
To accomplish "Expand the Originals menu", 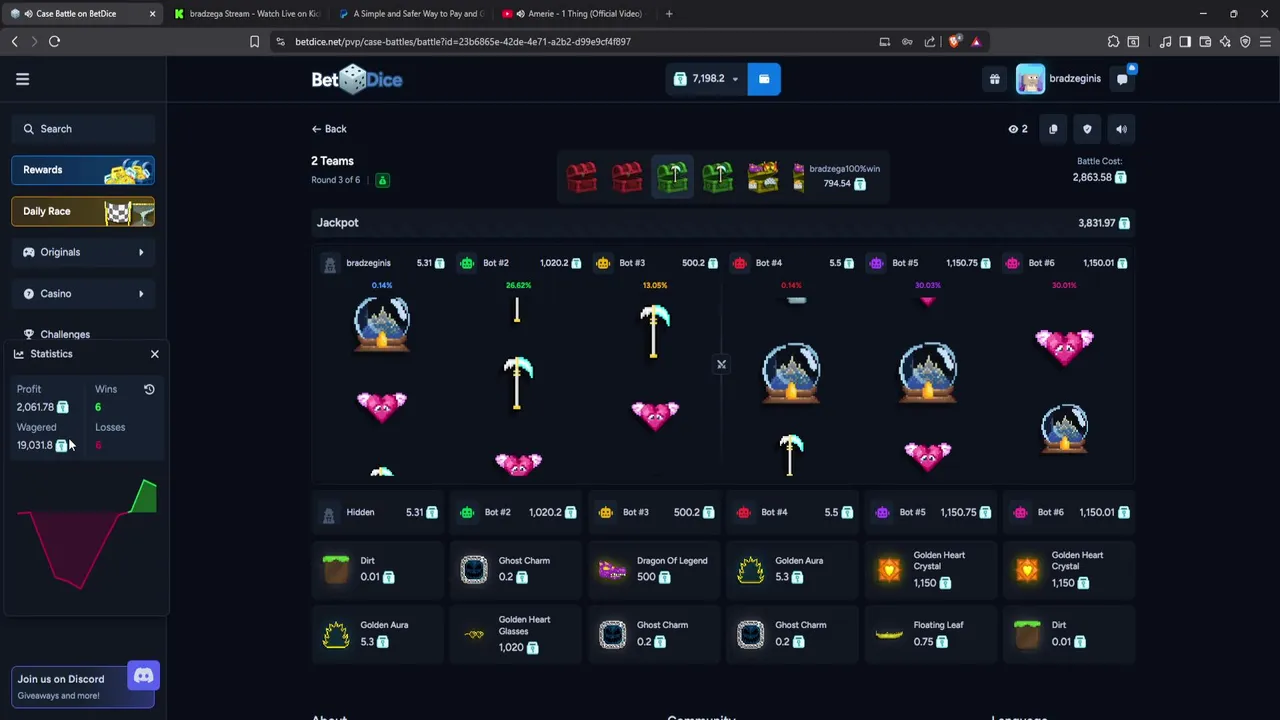I will (x=83, y=252).
